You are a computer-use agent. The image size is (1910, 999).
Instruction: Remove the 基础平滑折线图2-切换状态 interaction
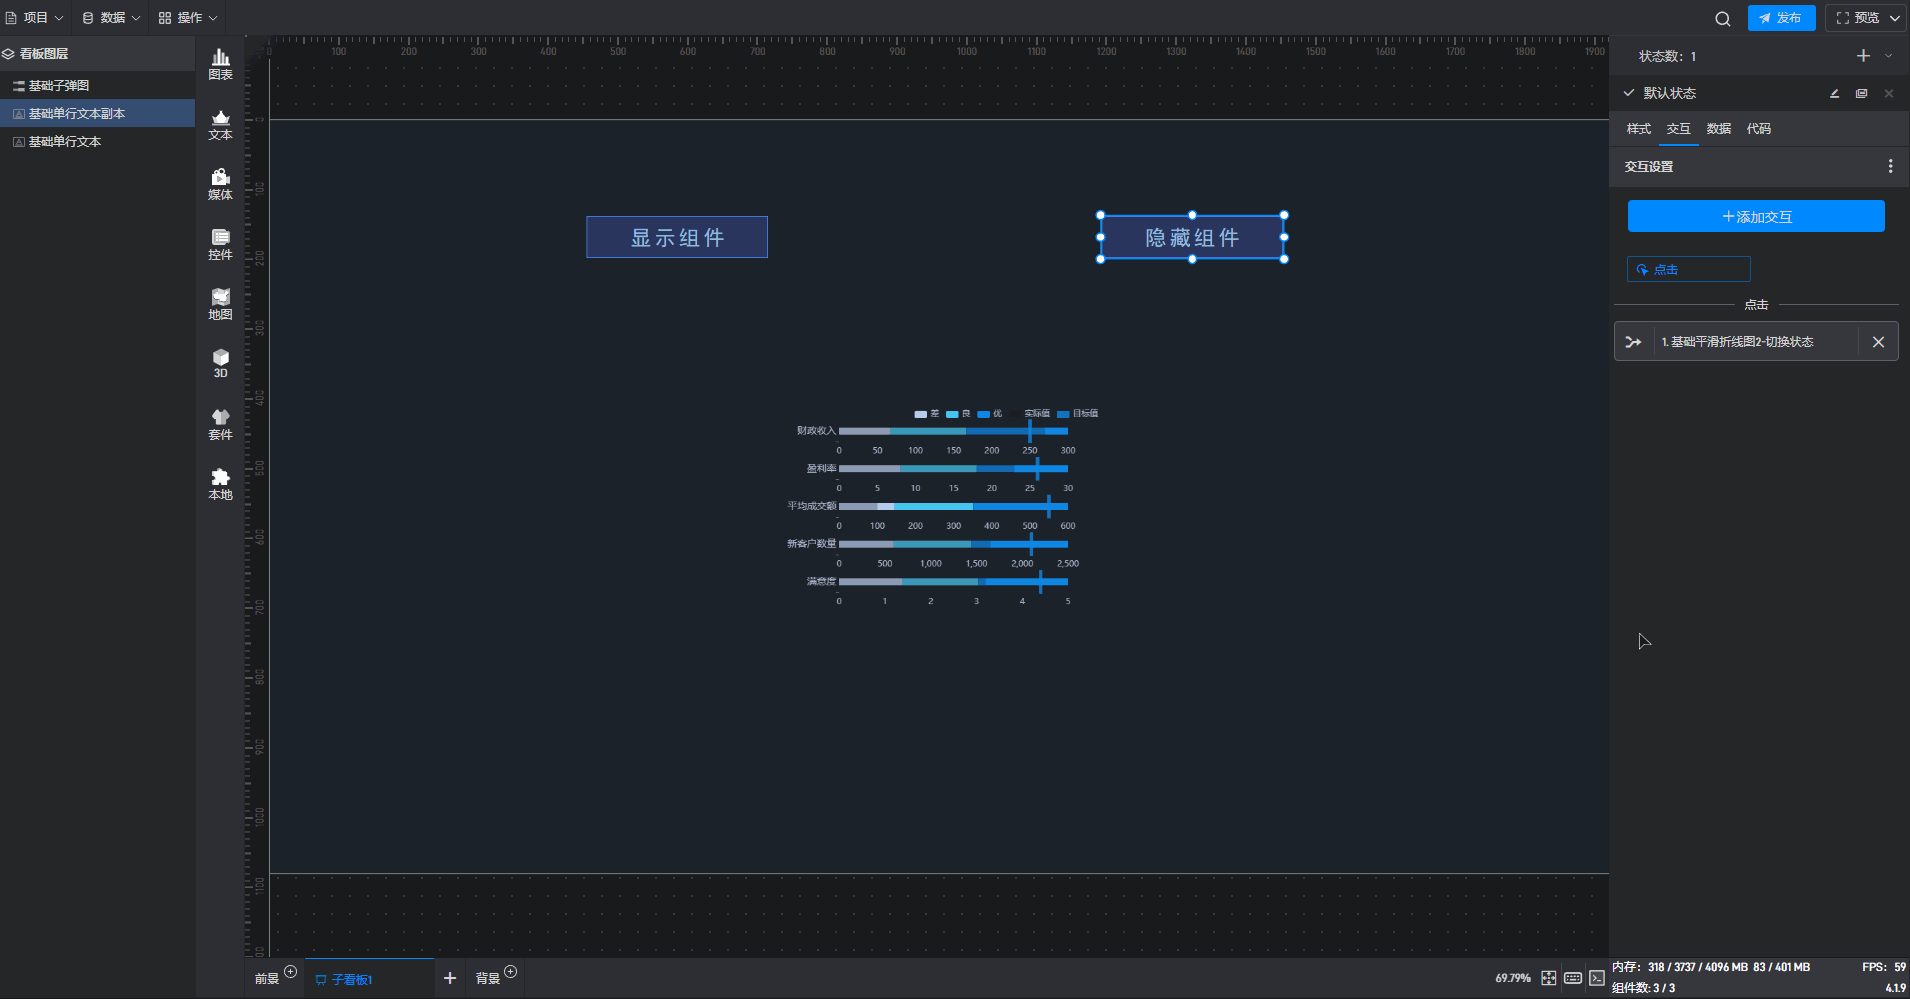pos(1878,342)
